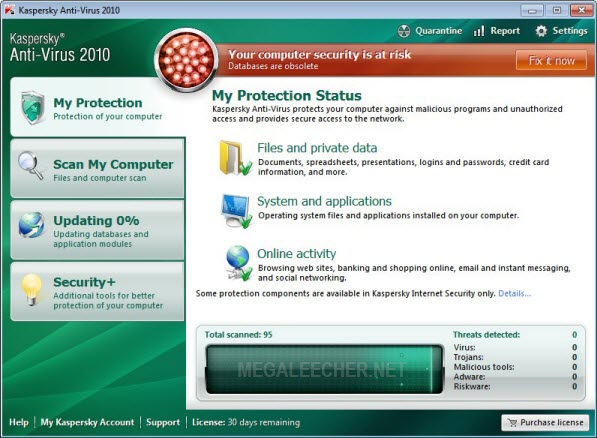Image resolution: width=597 pixels, height=438 pixels.
Task: Open System and applications section
Action: pos(324,201)
